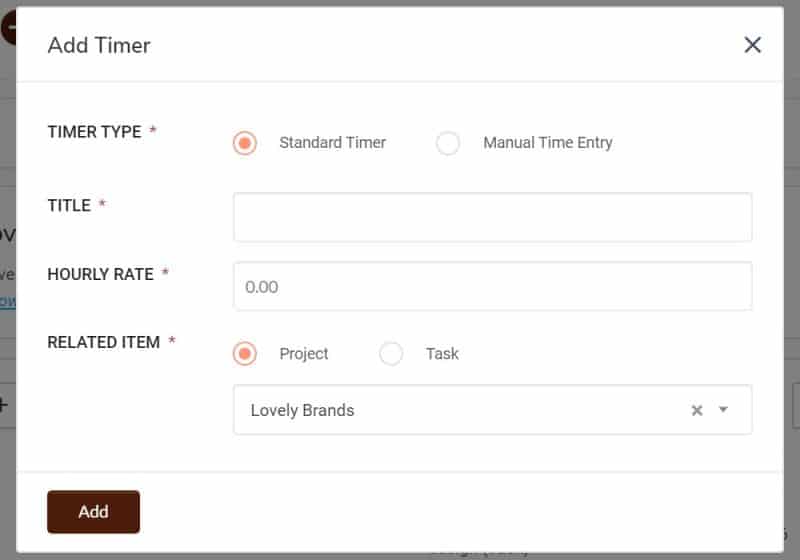This screenshot has width=800, height=560.
Task: Focus the Title text field
Action: tap(492, 217)
